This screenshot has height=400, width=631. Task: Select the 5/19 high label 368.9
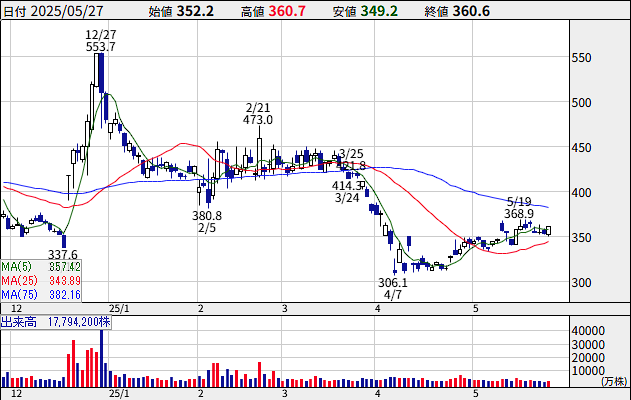[519, 213]
